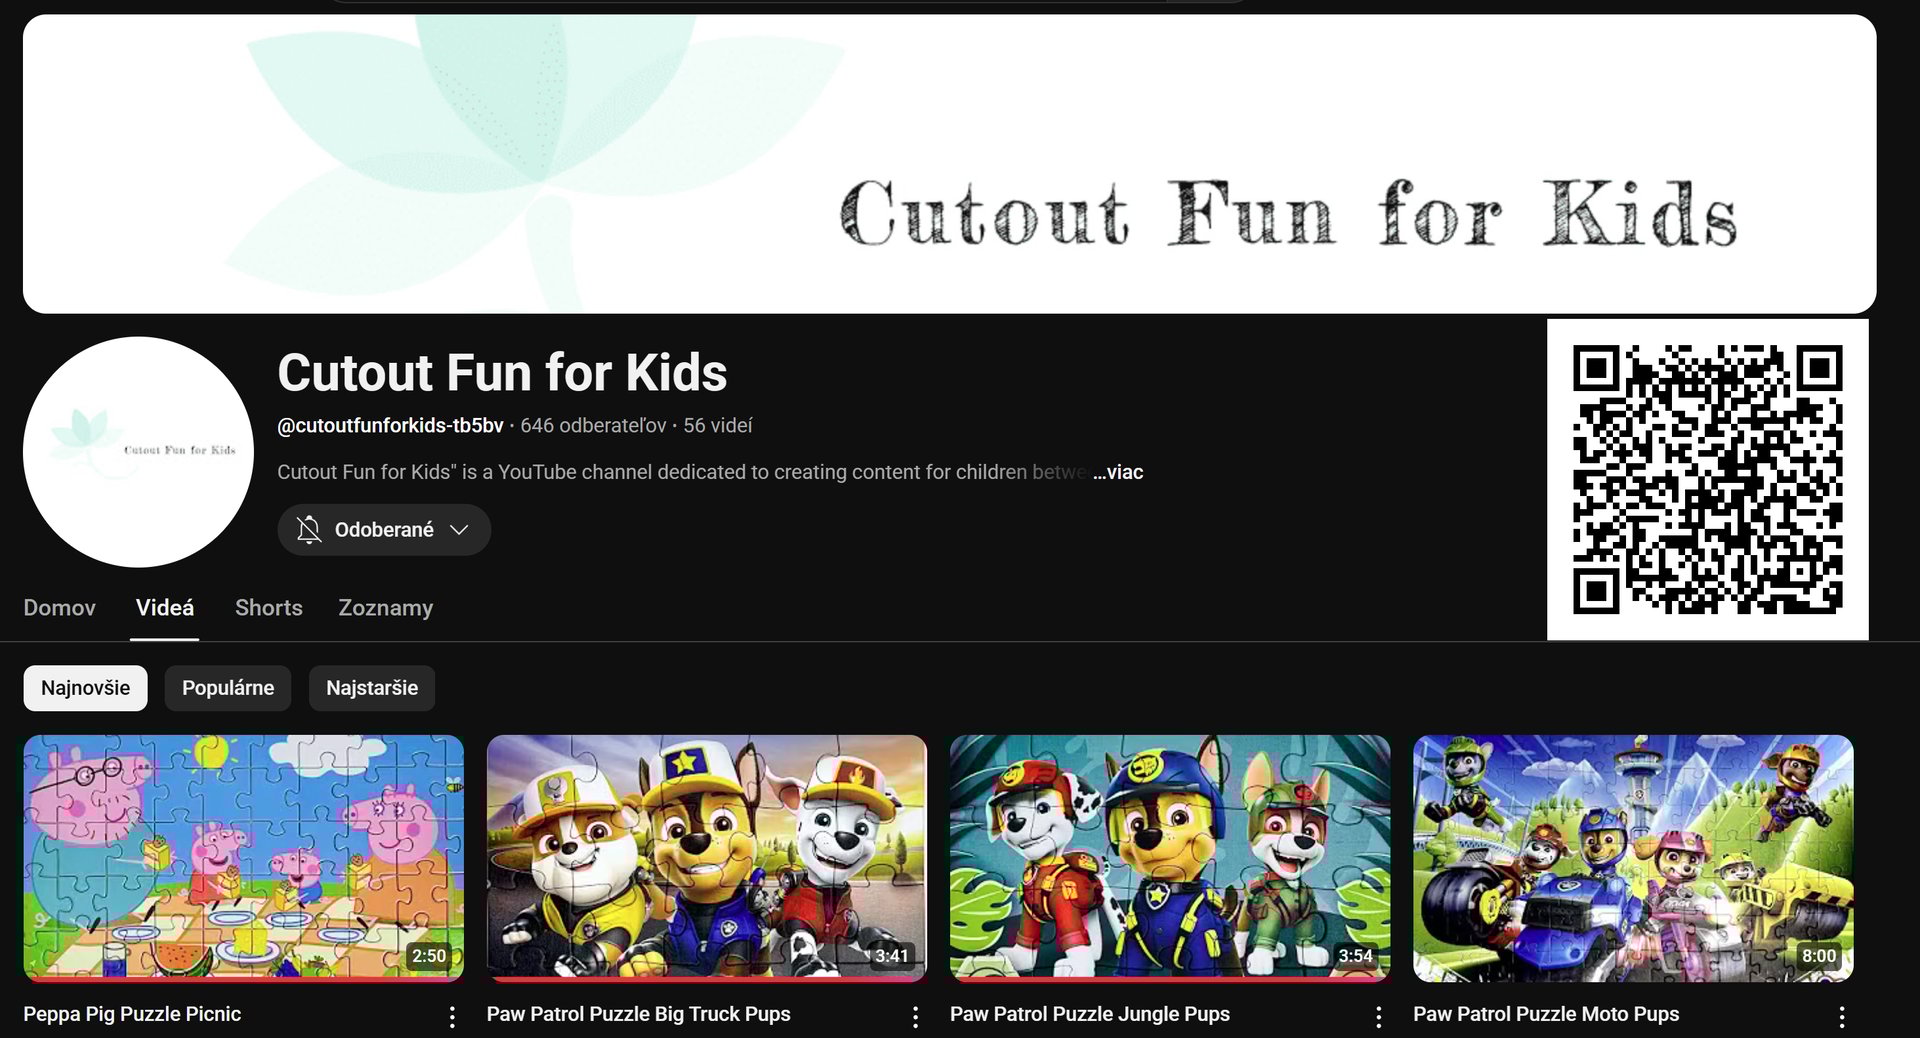This screenshot has width=1920, height=1038.
Task: Open more options for Paw Patrol Jungle Pups
Action: (1378, 1017)
